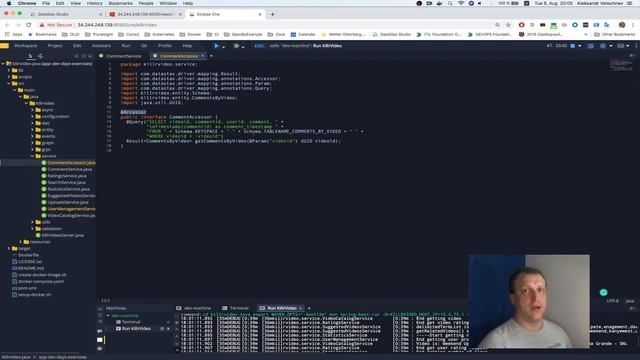Expand the validation folder

[32, 229]
